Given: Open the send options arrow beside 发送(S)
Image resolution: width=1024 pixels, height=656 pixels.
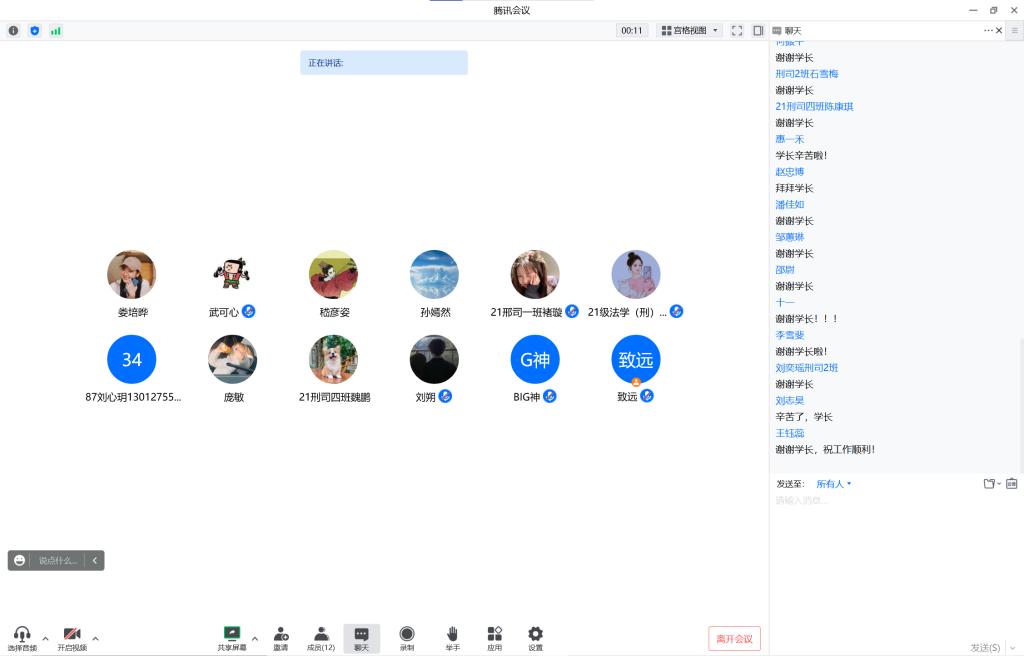Looking at the screenshot, I should click(1012, 648).
